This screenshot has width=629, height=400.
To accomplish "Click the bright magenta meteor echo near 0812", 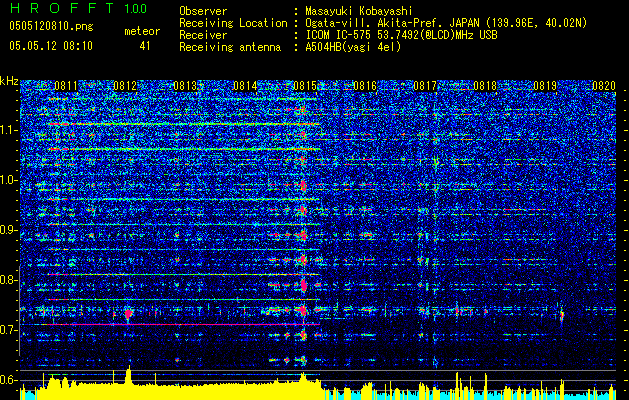I will click(x=128, y=314).
